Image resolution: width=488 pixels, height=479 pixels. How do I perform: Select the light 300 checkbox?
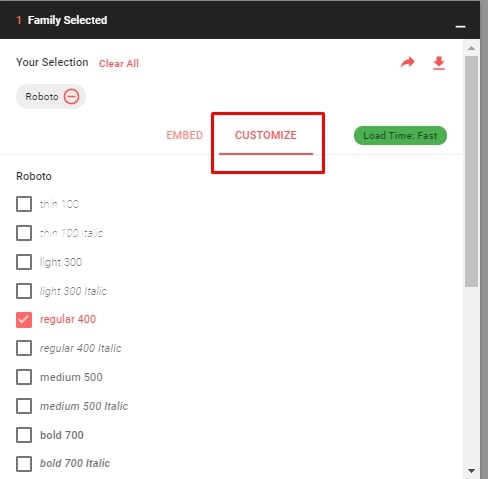(x=24, y=262)
